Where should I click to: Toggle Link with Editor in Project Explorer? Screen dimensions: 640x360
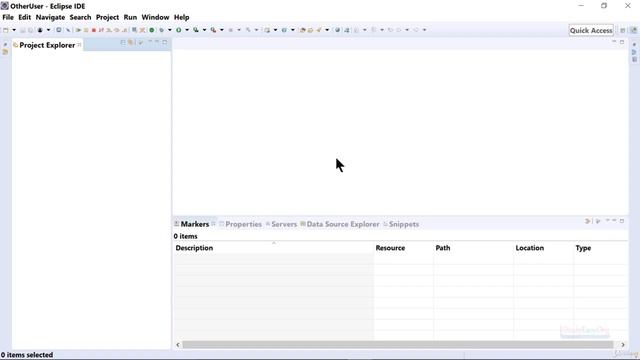coord(130,42)
